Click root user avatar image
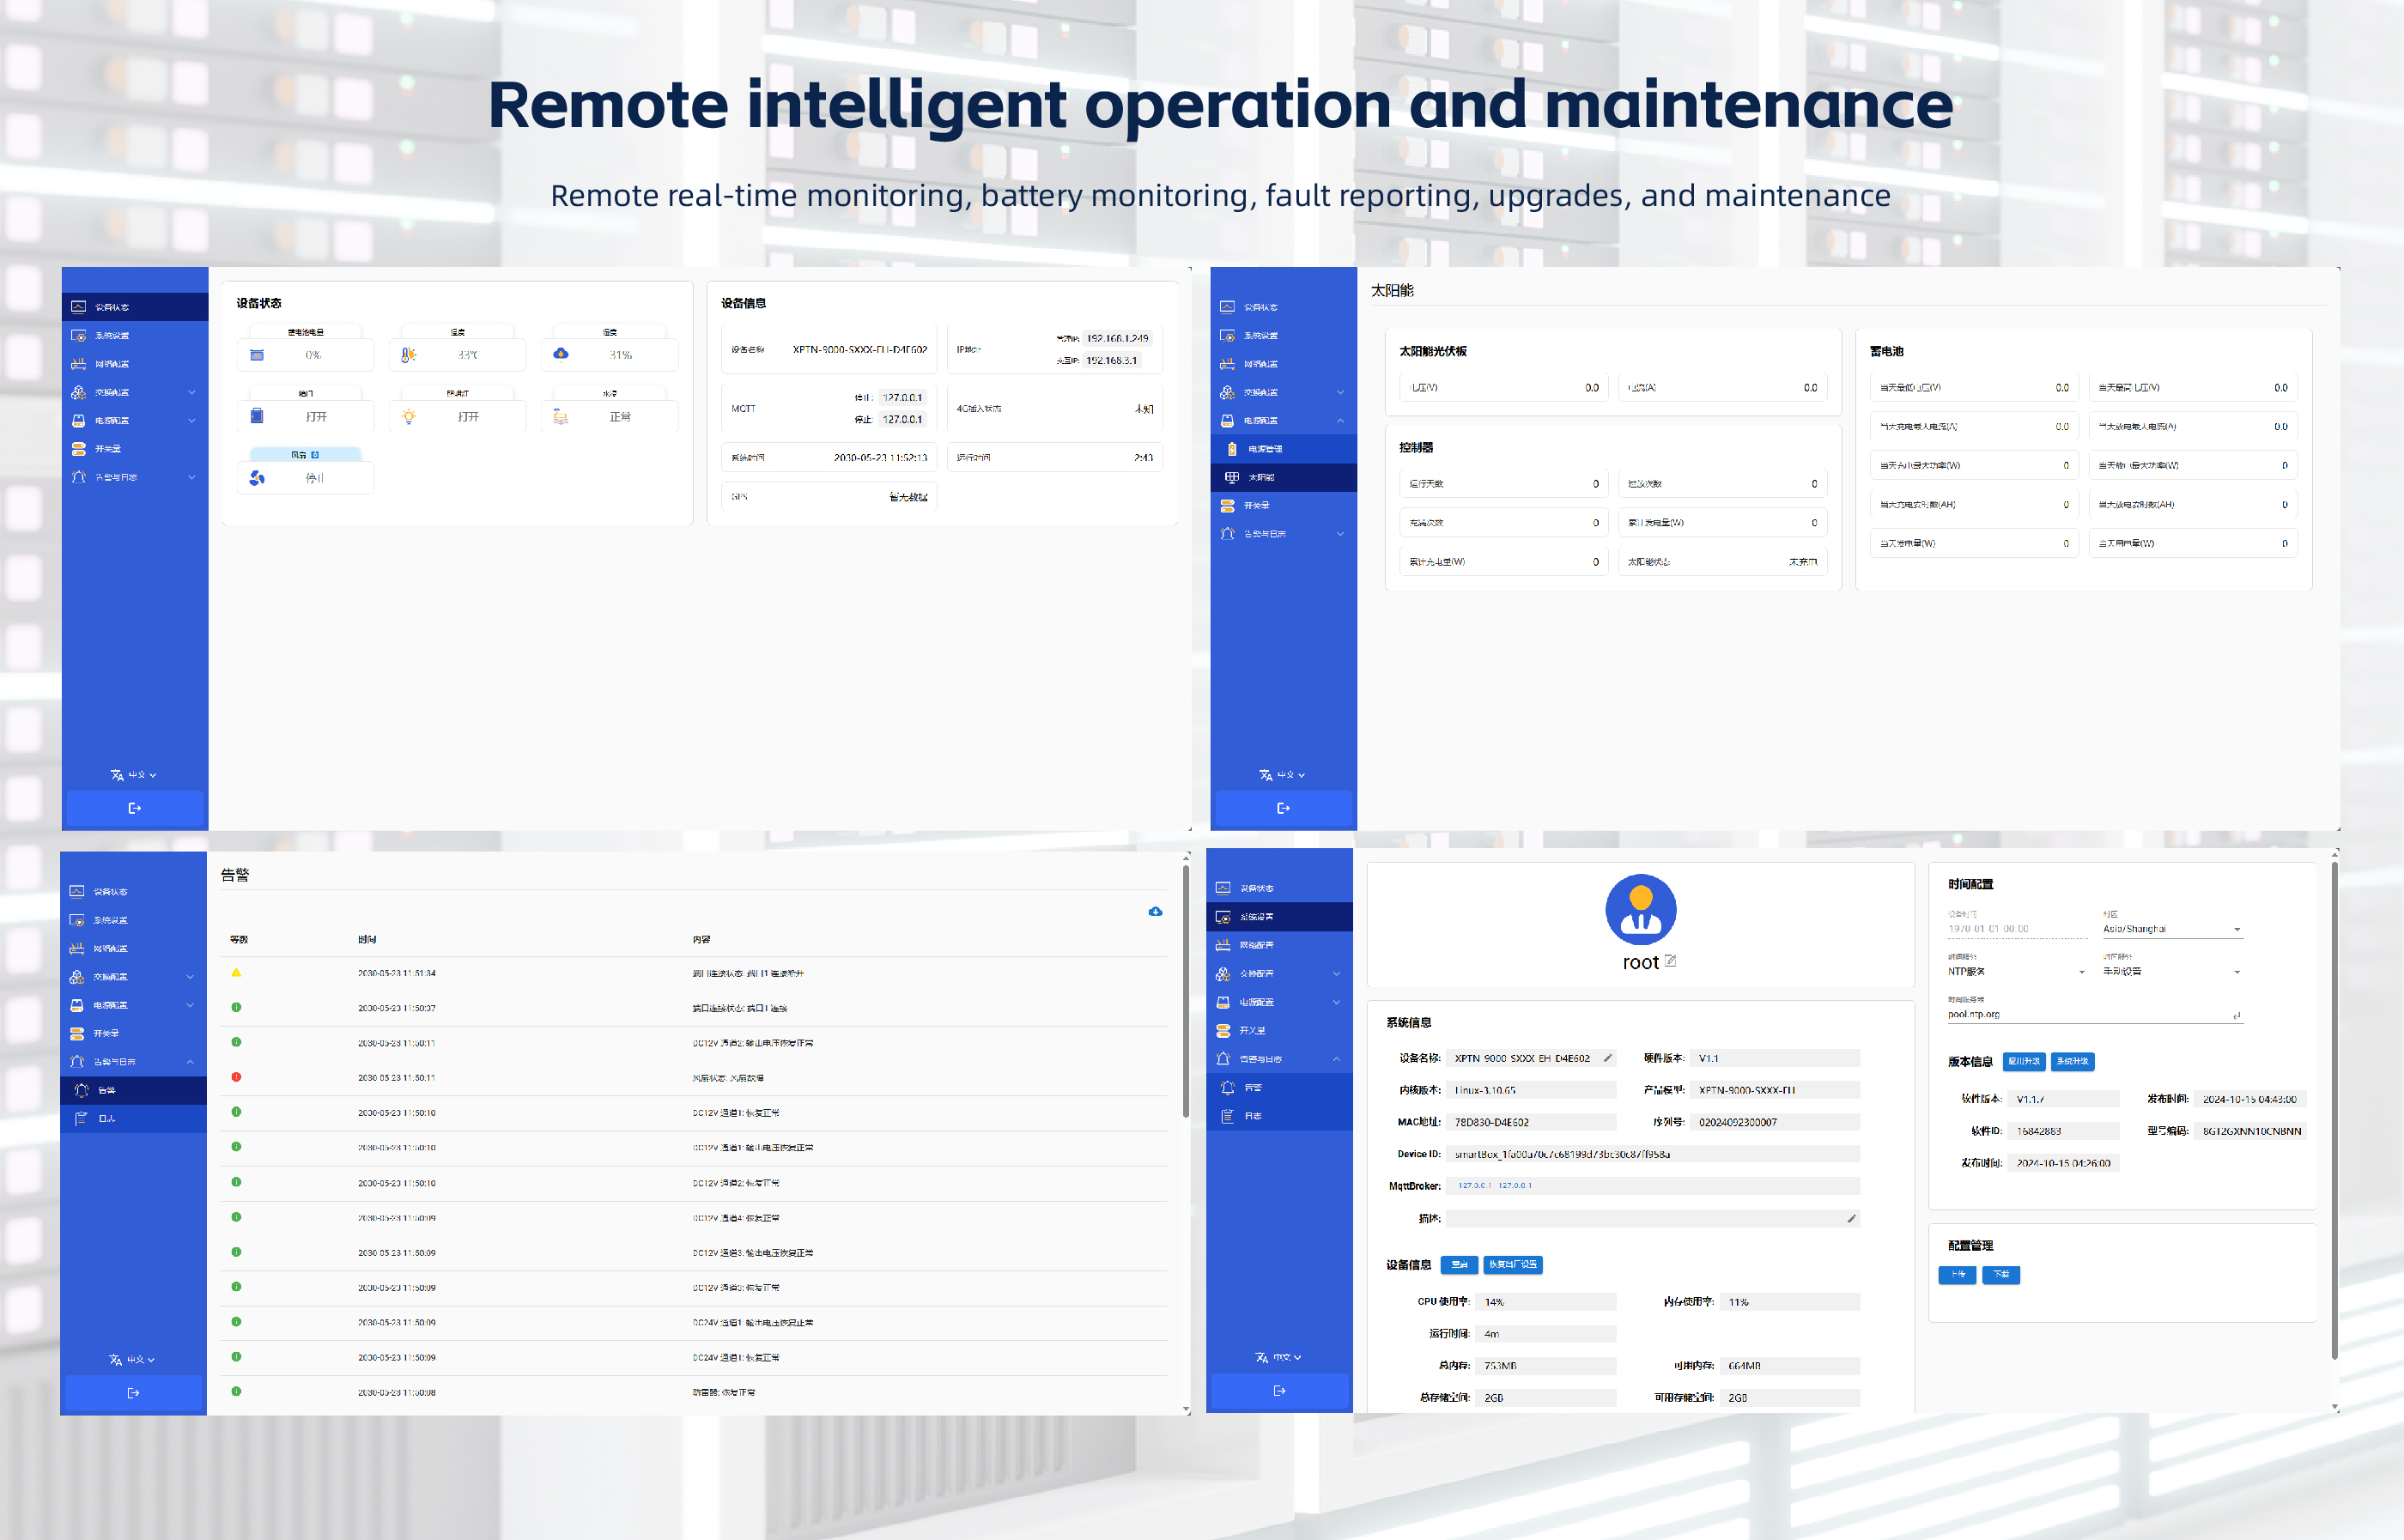This screenshot has width=2404, height=1540. (1640, 909)
